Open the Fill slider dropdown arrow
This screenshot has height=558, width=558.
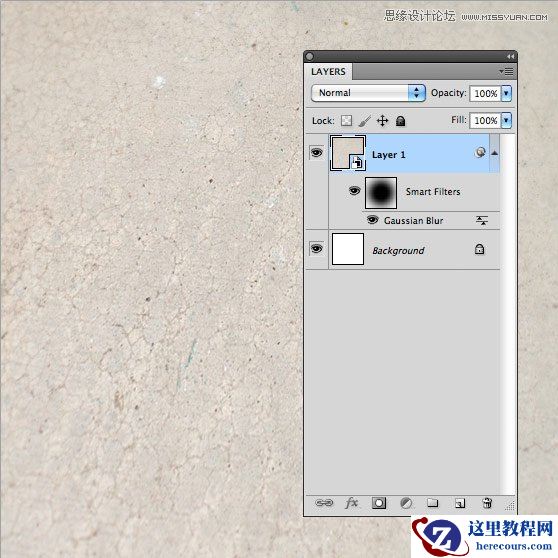[x=506, y=120]
